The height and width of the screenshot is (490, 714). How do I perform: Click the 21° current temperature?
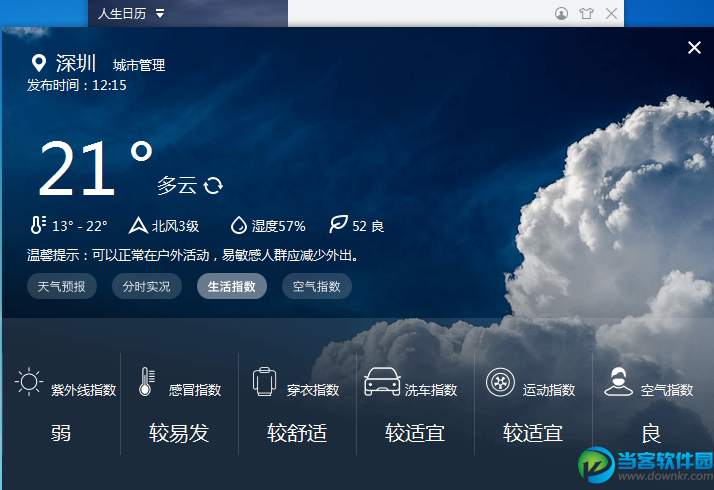[x=95, y=168]
